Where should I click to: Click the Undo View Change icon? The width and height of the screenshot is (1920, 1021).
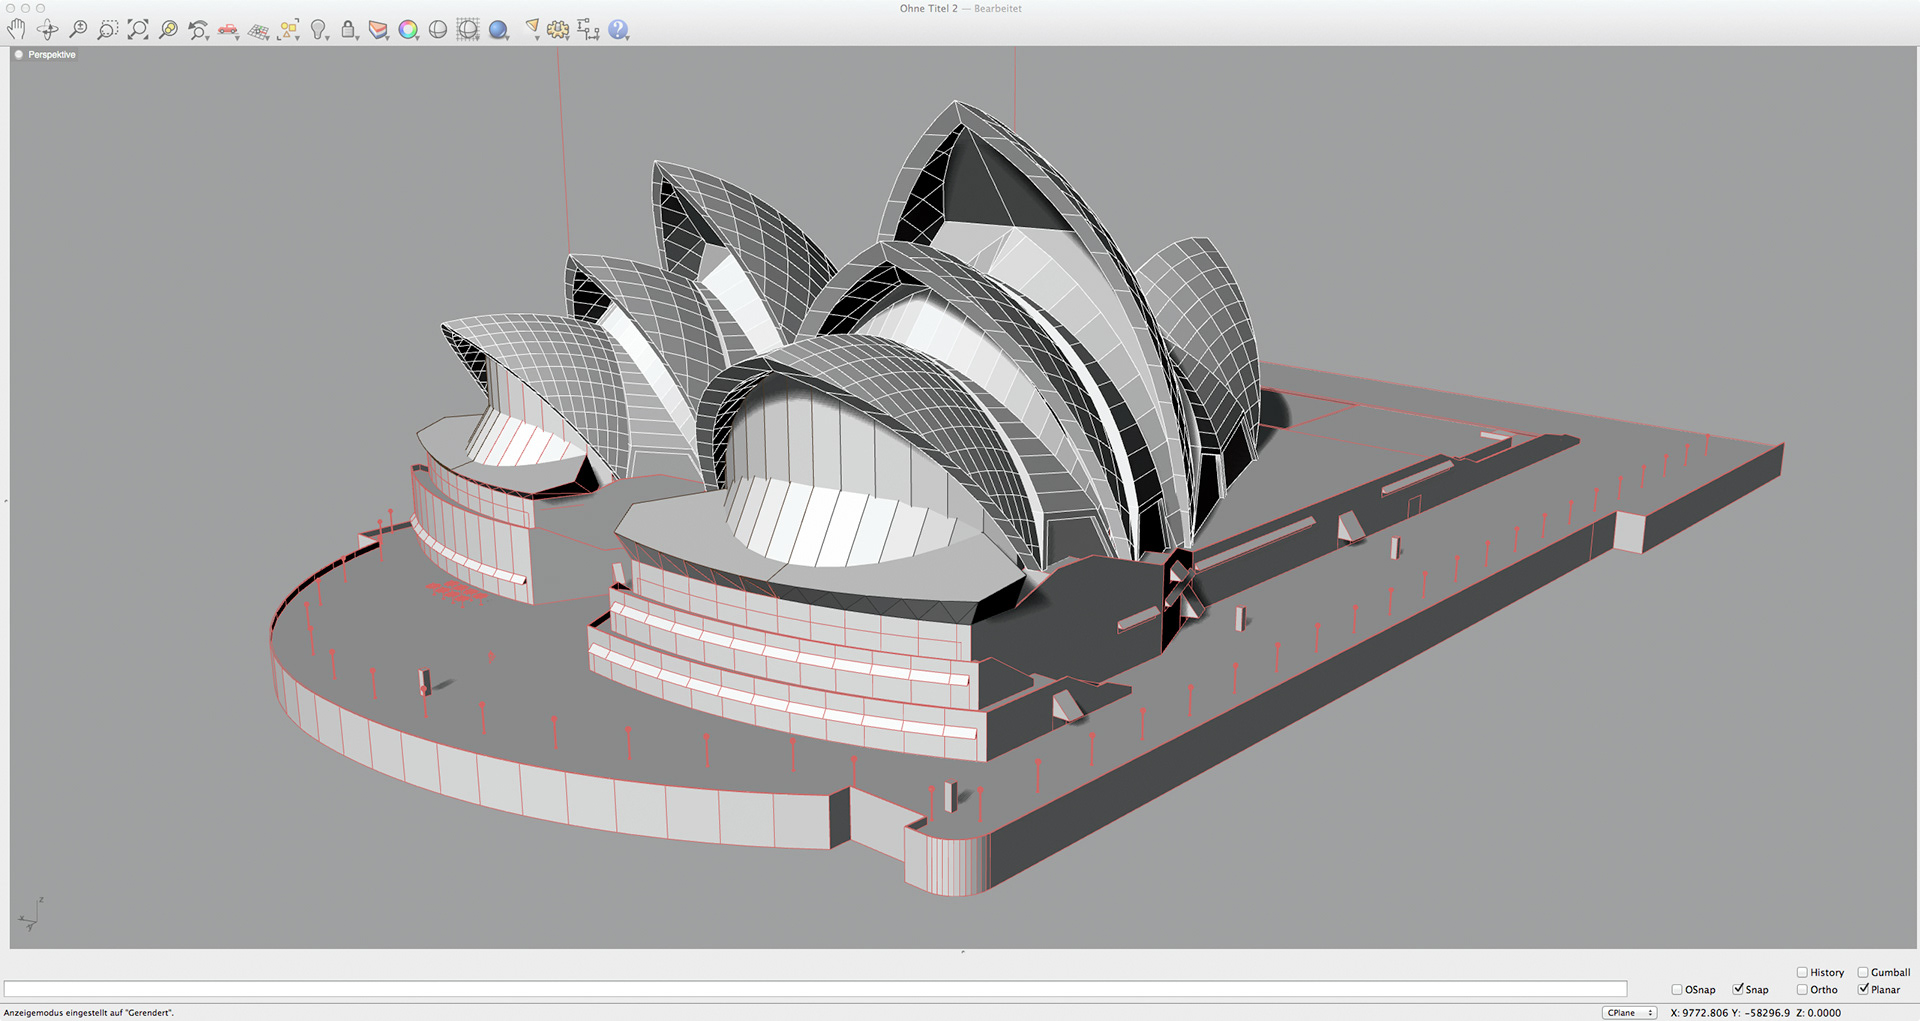coord(197,30)
